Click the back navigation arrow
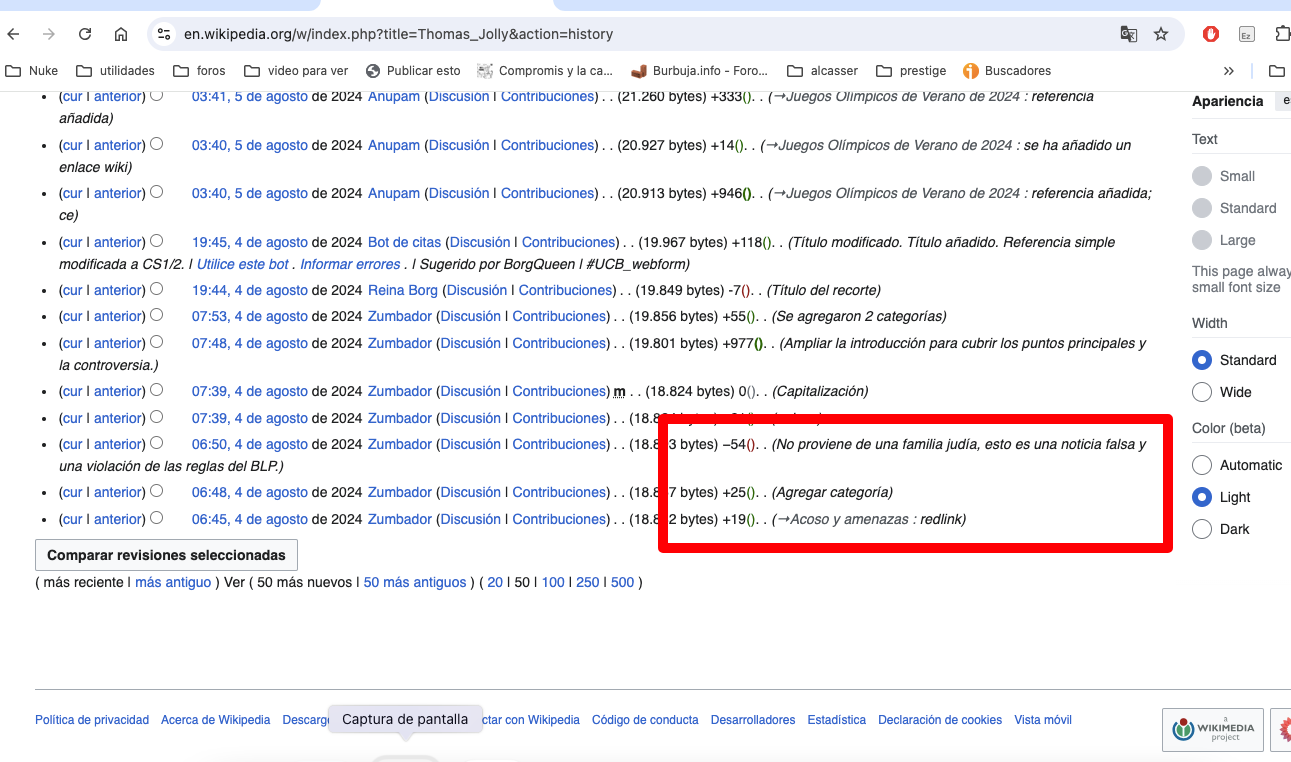The height and width of the screenshot is (762, 1291). click(13, 34)
